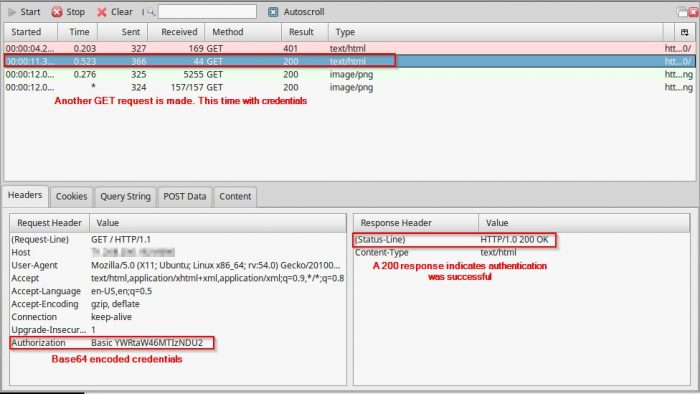
Task: Click the Stop capture button
Action: [x=68, y=12]
